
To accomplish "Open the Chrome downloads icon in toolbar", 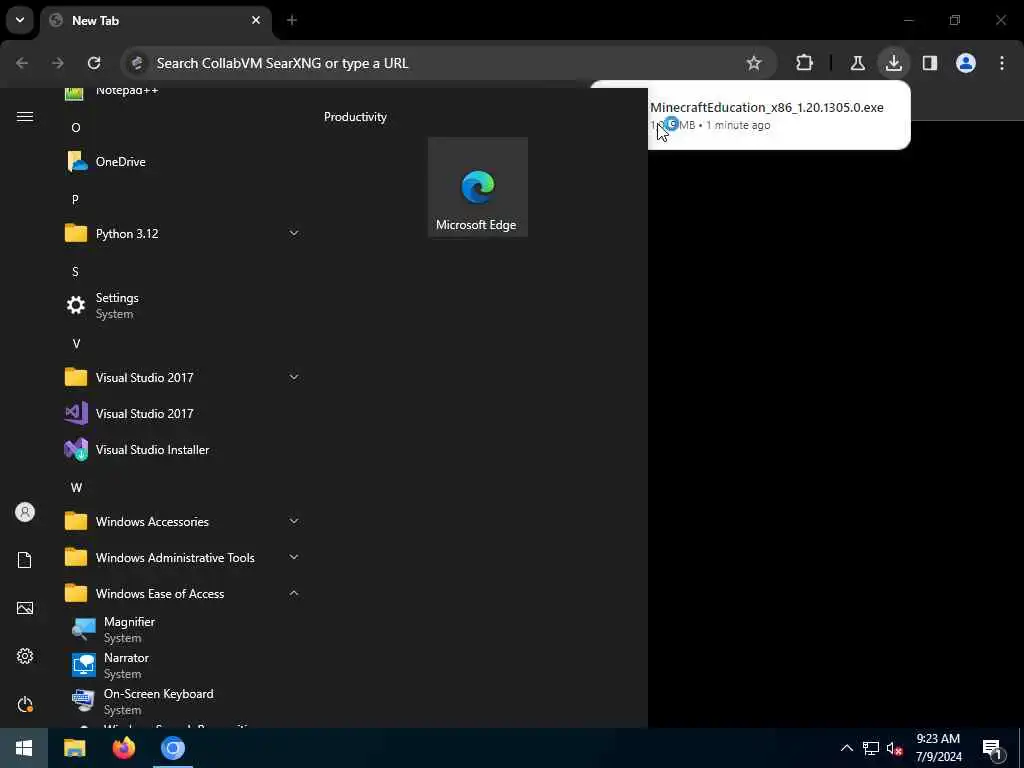I will tap(893, 63).
